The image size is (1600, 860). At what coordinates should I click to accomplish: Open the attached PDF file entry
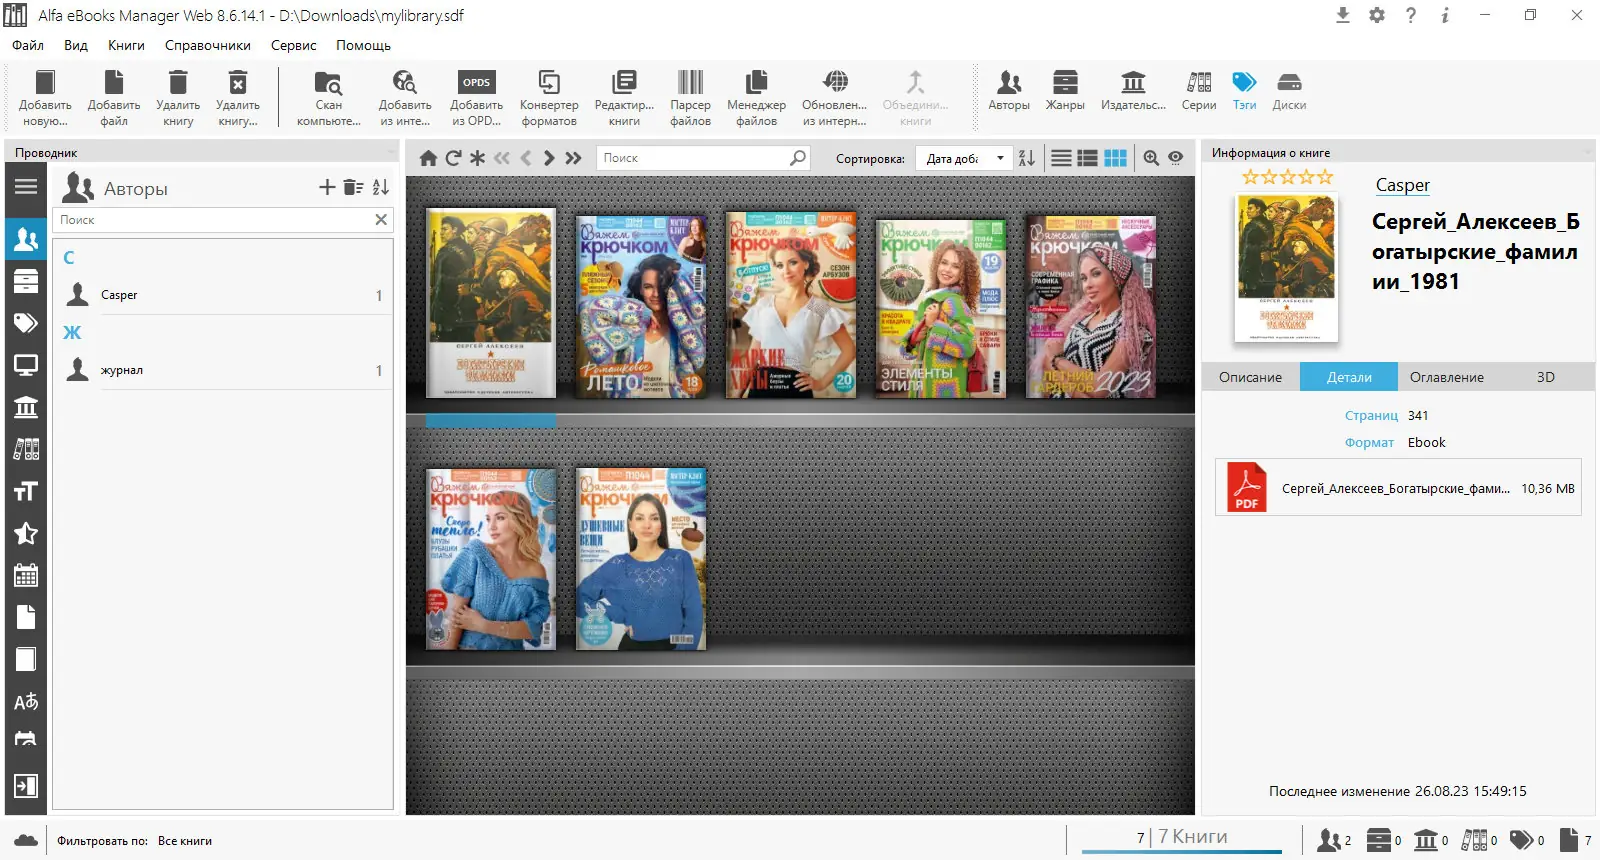click(x=1398, y=488)
